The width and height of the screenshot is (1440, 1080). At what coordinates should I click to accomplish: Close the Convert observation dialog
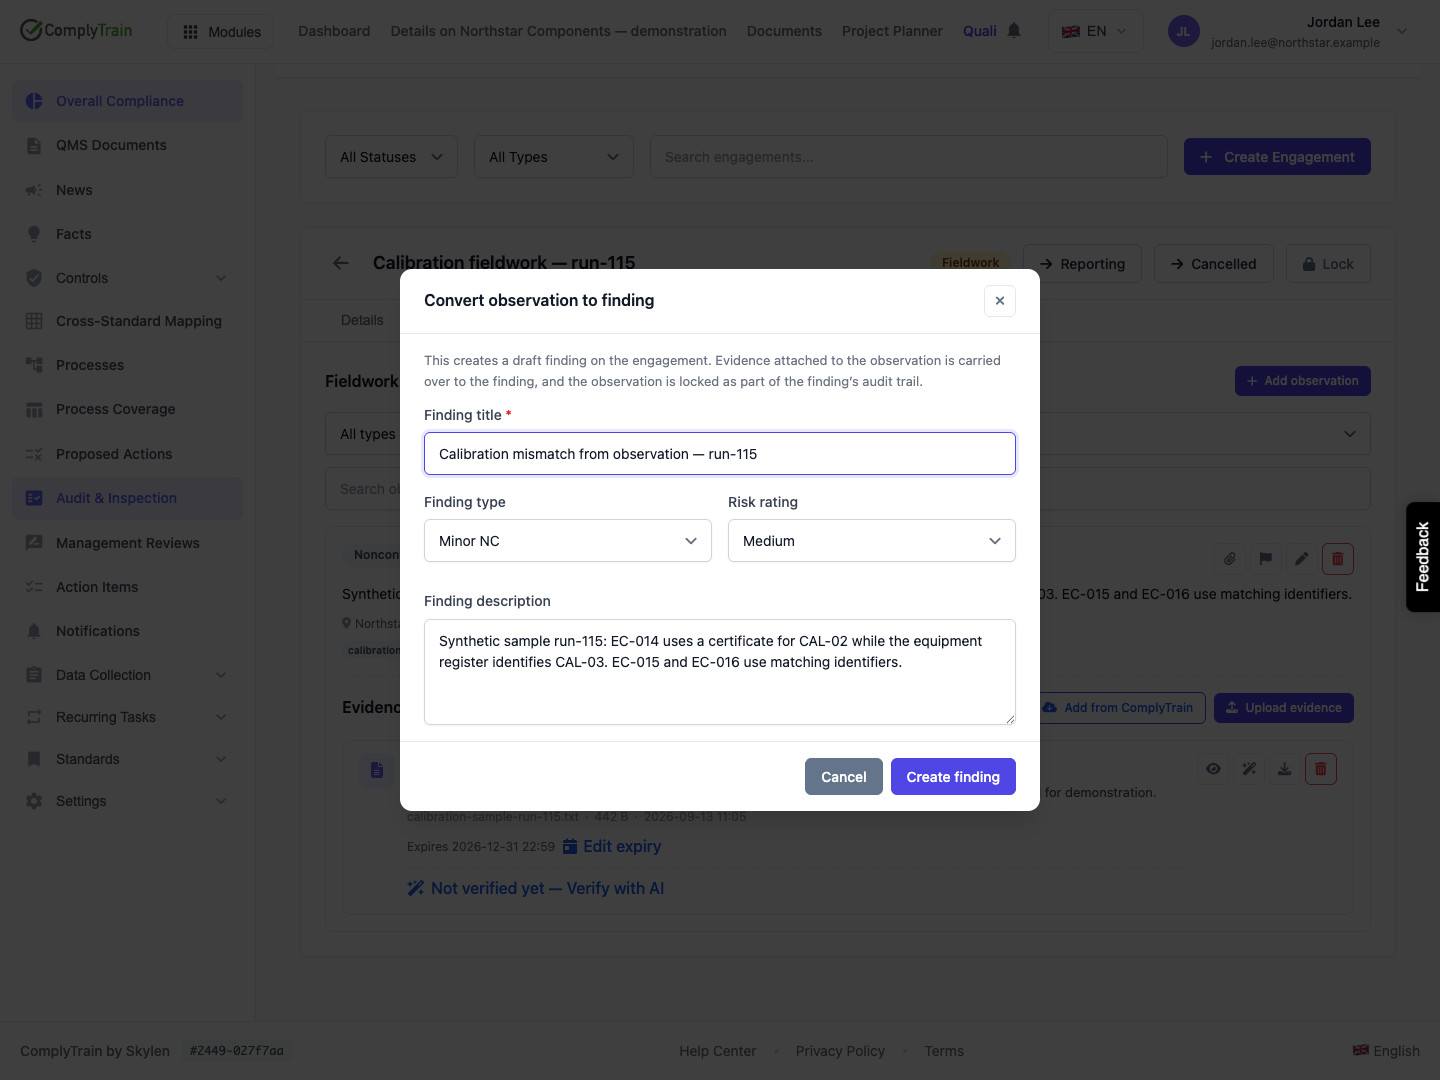tap(1000, 301)
